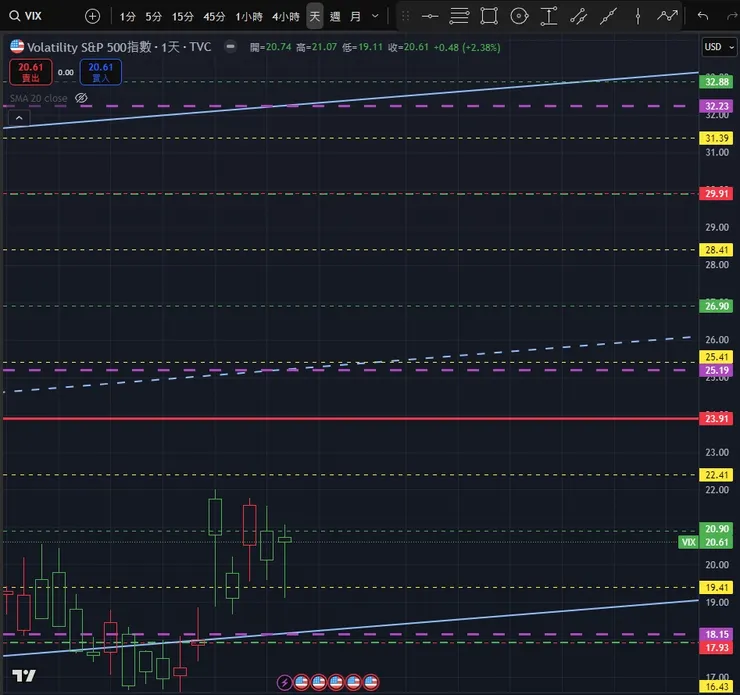Open the timeframe dropdown chevron
The image size is (740, 695).
[x=375, y=16]
